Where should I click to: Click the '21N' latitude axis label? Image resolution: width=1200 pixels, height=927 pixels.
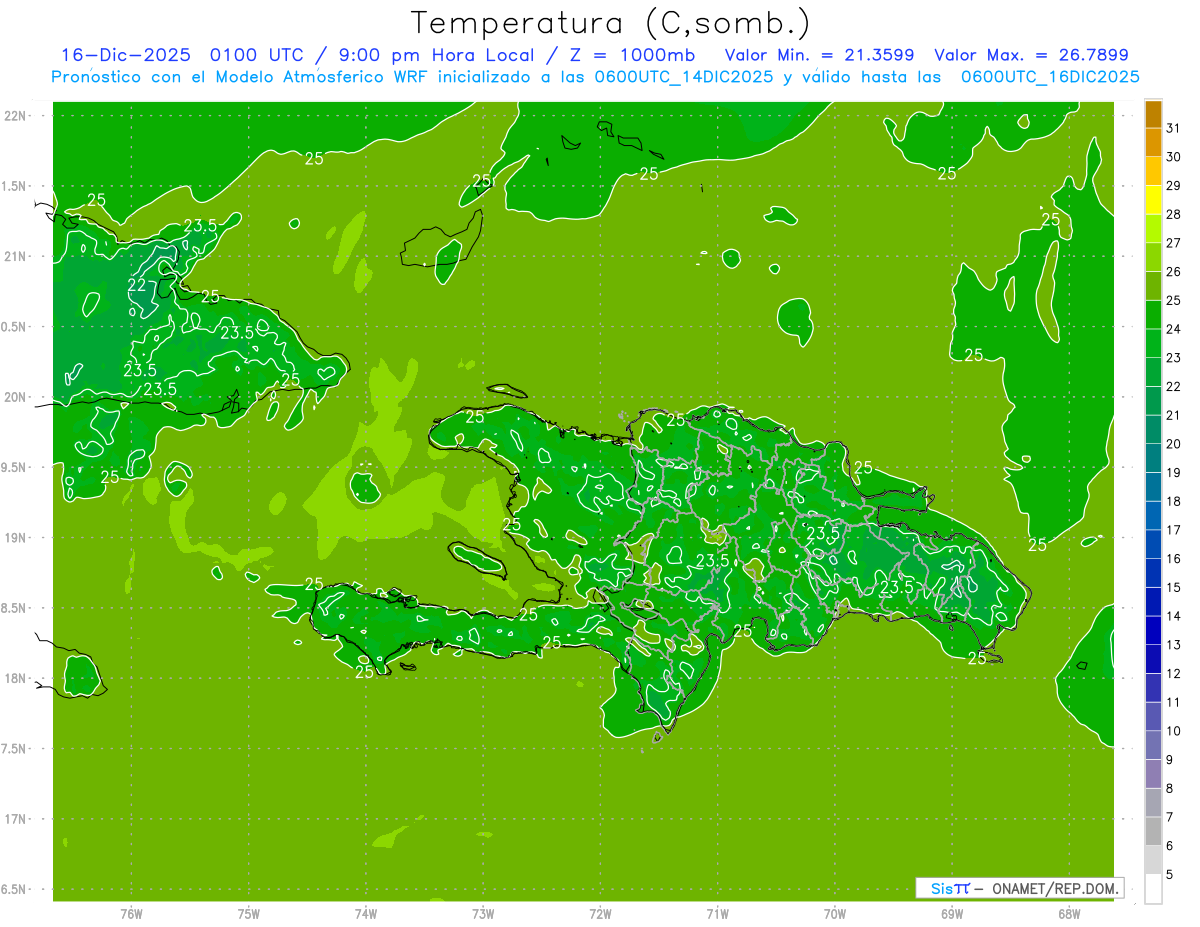[x=16, y=257]
